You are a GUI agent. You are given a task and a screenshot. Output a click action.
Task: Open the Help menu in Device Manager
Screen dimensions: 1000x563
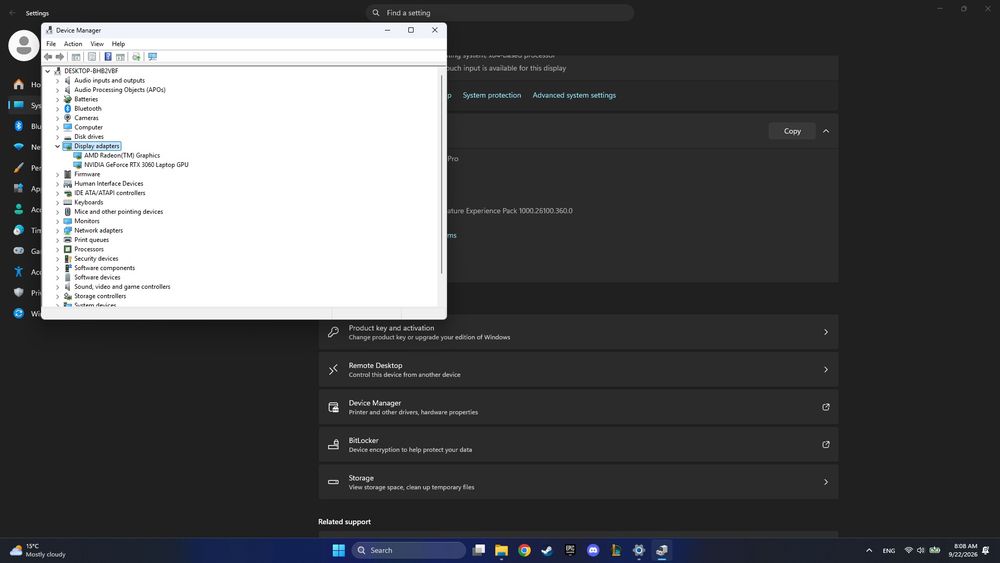[118, 44]
